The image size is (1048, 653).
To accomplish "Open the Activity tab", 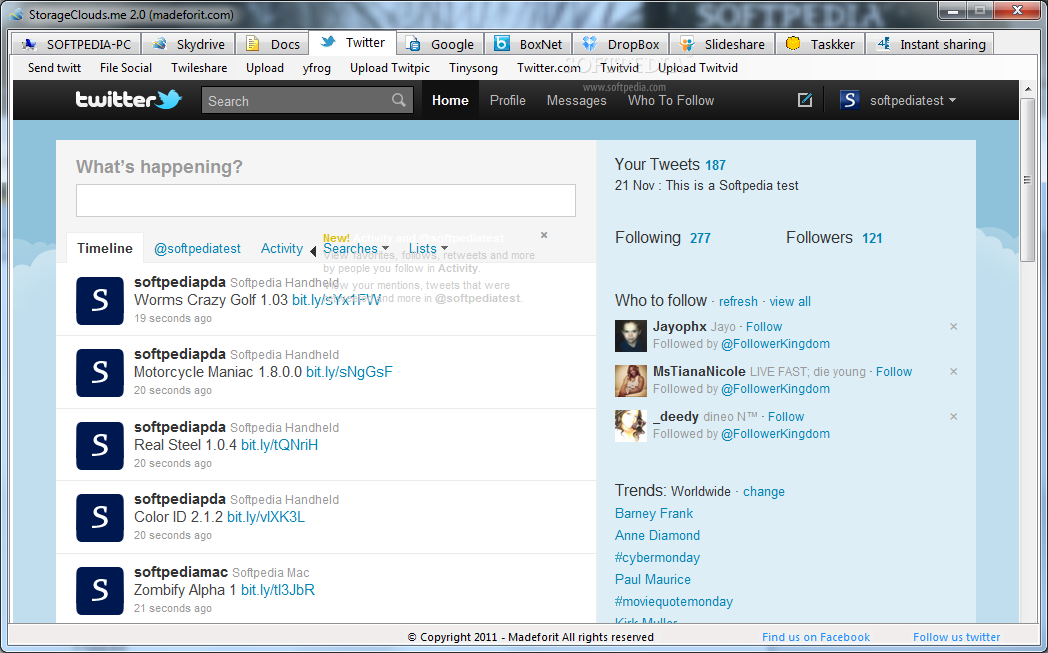I will tap(281, 249).
